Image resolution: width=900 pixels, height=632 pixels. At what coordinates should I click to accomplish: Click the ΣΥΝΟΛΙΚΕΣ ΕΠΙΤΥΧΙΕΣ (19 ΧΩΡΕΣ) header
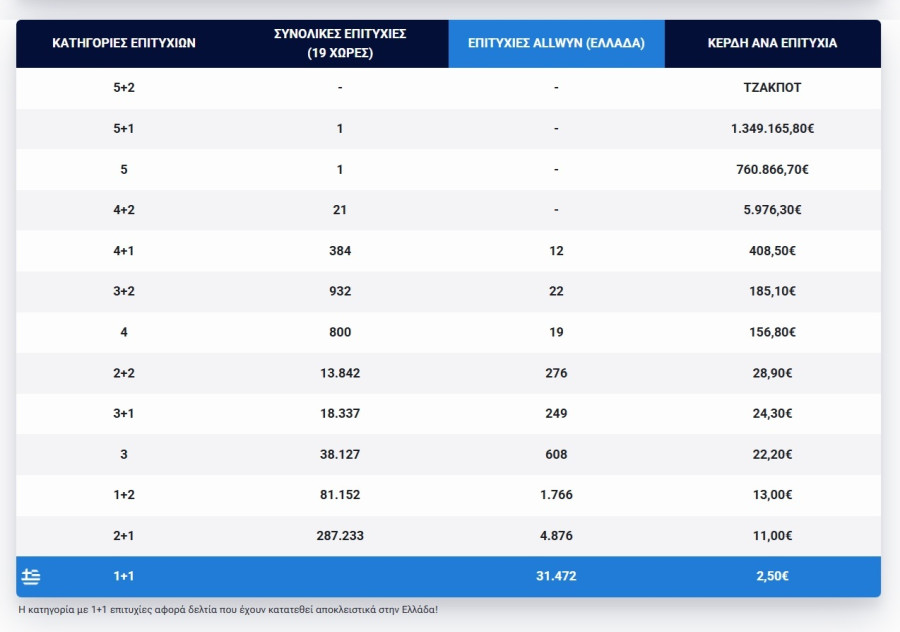click(x=340, y=44)
